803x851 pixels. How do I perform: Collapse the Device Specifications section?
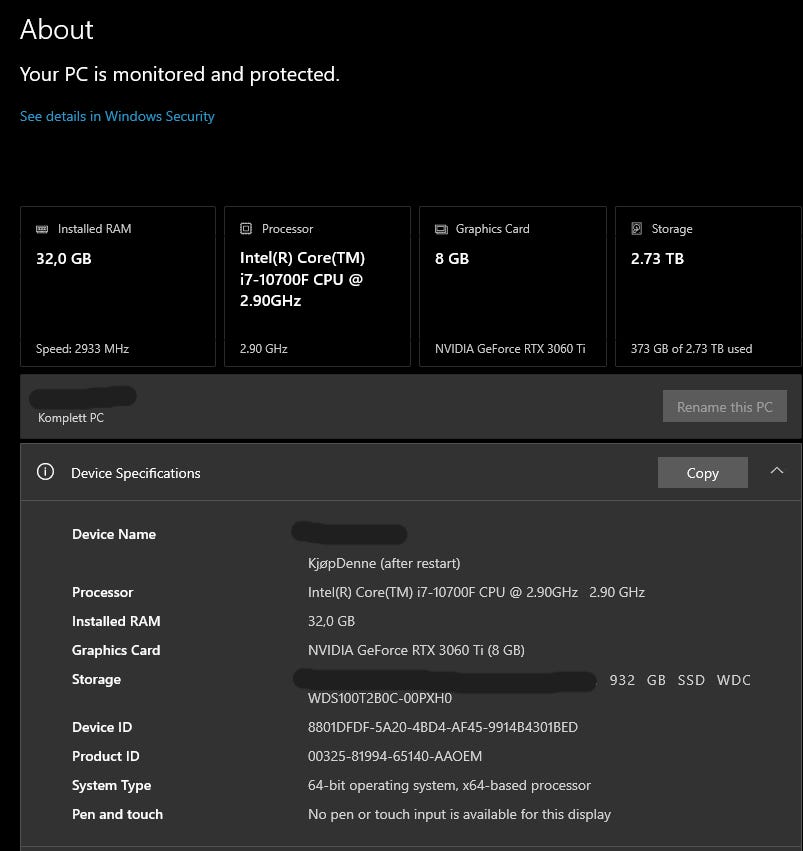pos(777,472)
